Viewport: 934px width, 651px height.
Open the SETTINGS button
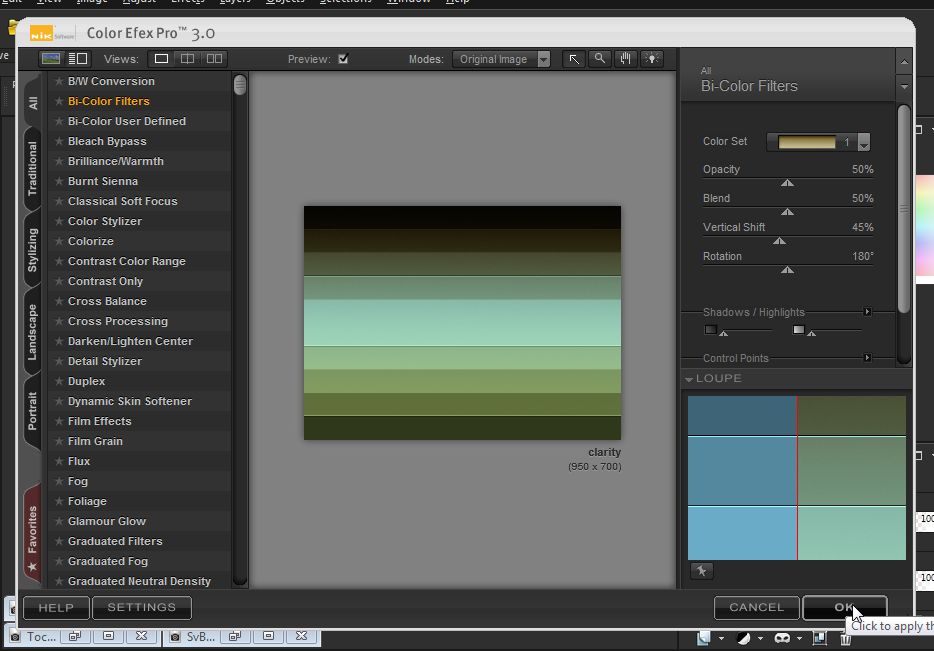tap(142, 608)
